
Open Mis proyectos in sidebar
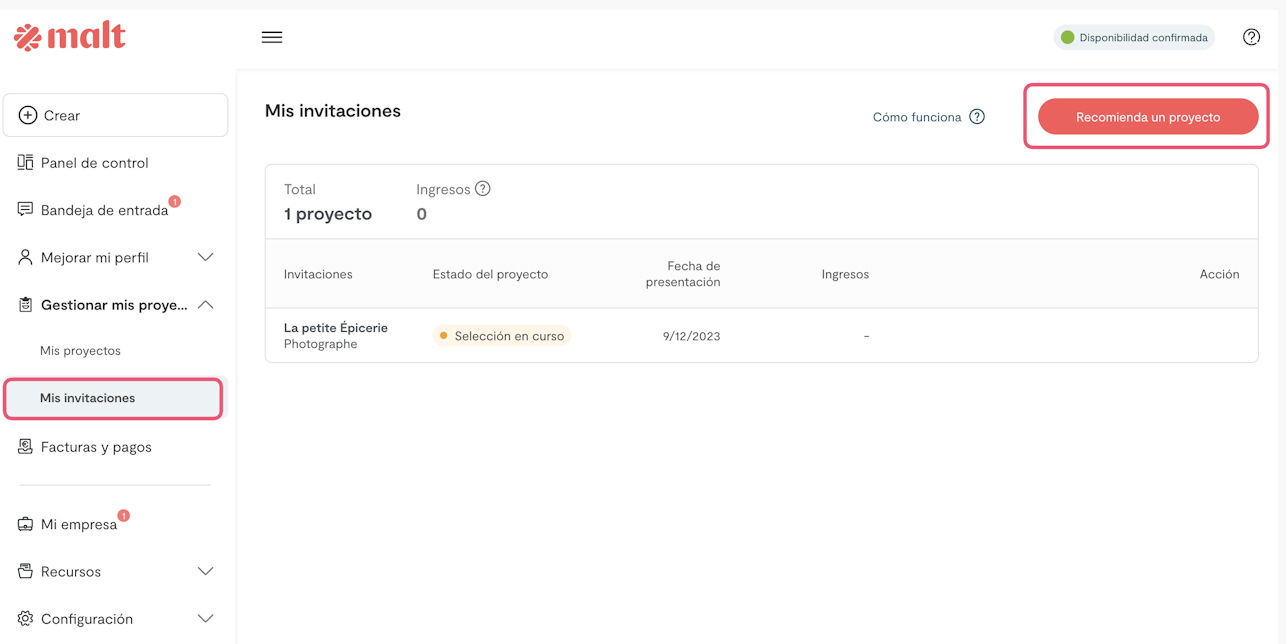pos(80,351)
